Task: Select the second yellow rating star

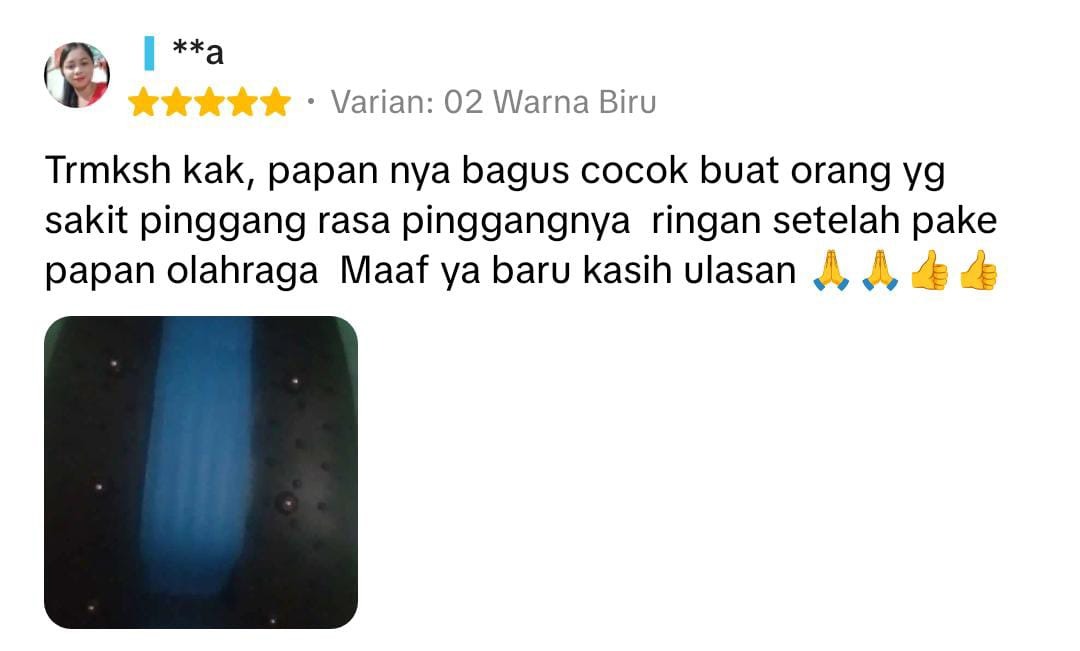Action: pyautogui.click(x=176, y=102)
